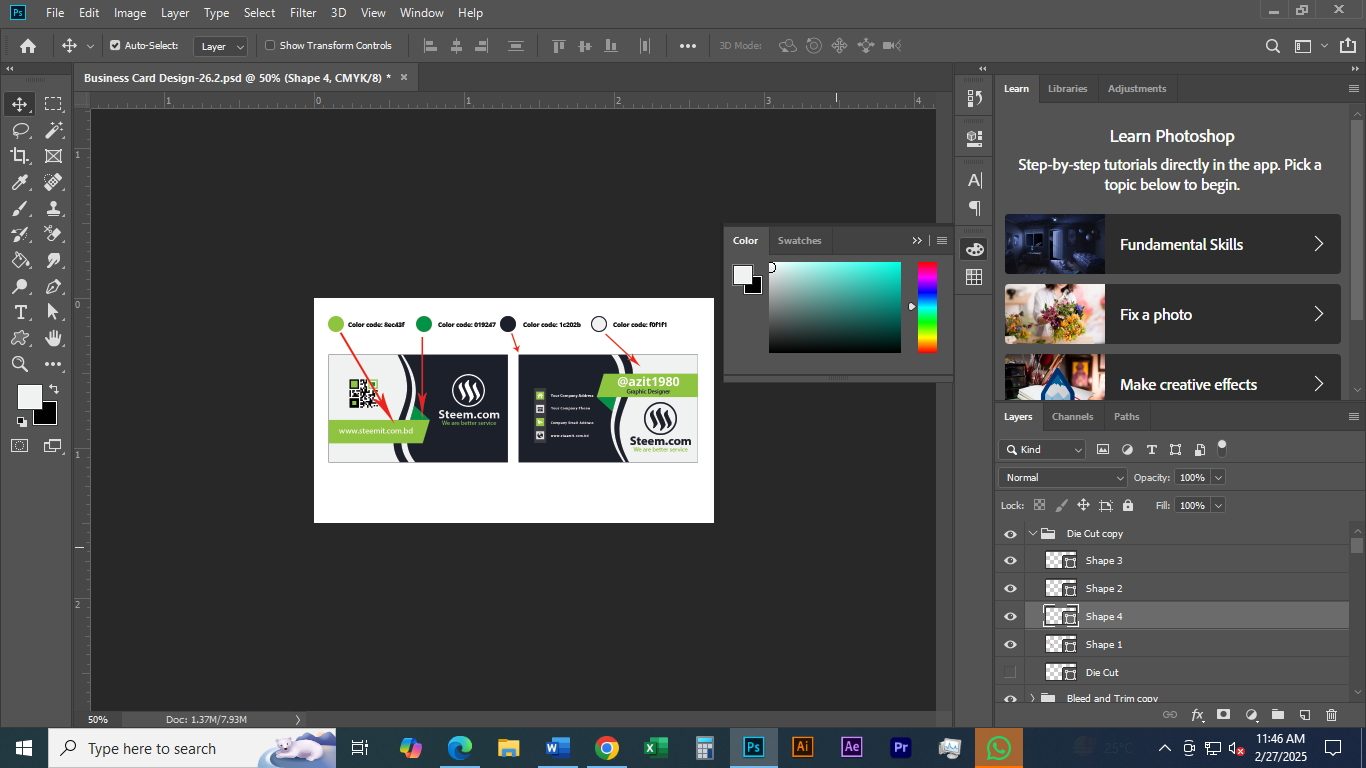Hide the Shape 2 layer

click(x=1010, y=589)
